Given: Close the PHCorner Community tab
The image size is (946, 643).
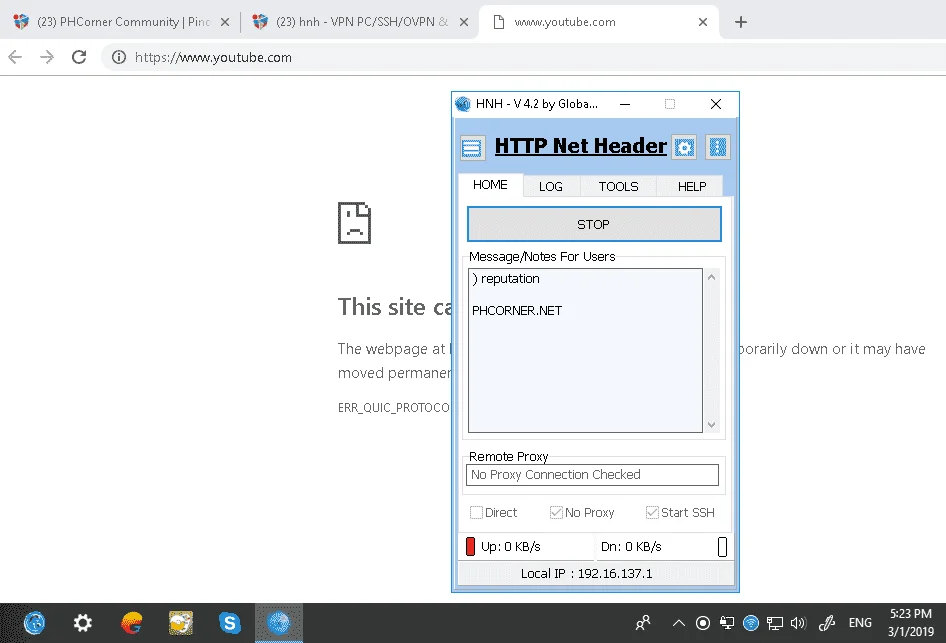Looking at the screenshot, I should pyautogui.click(x=224, y=22).
